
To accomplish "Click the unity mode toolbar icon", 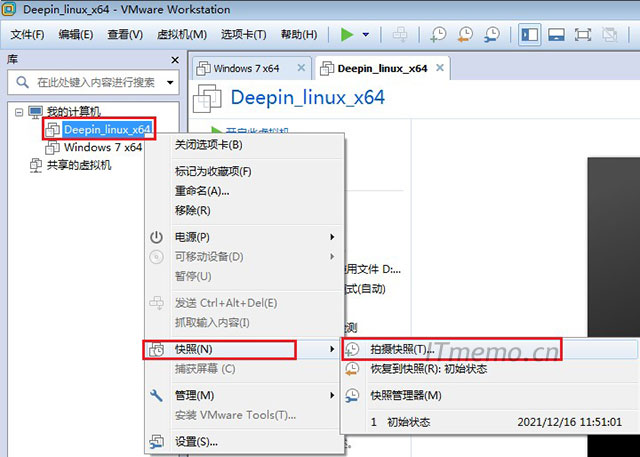I will click(x=609, y=35).
